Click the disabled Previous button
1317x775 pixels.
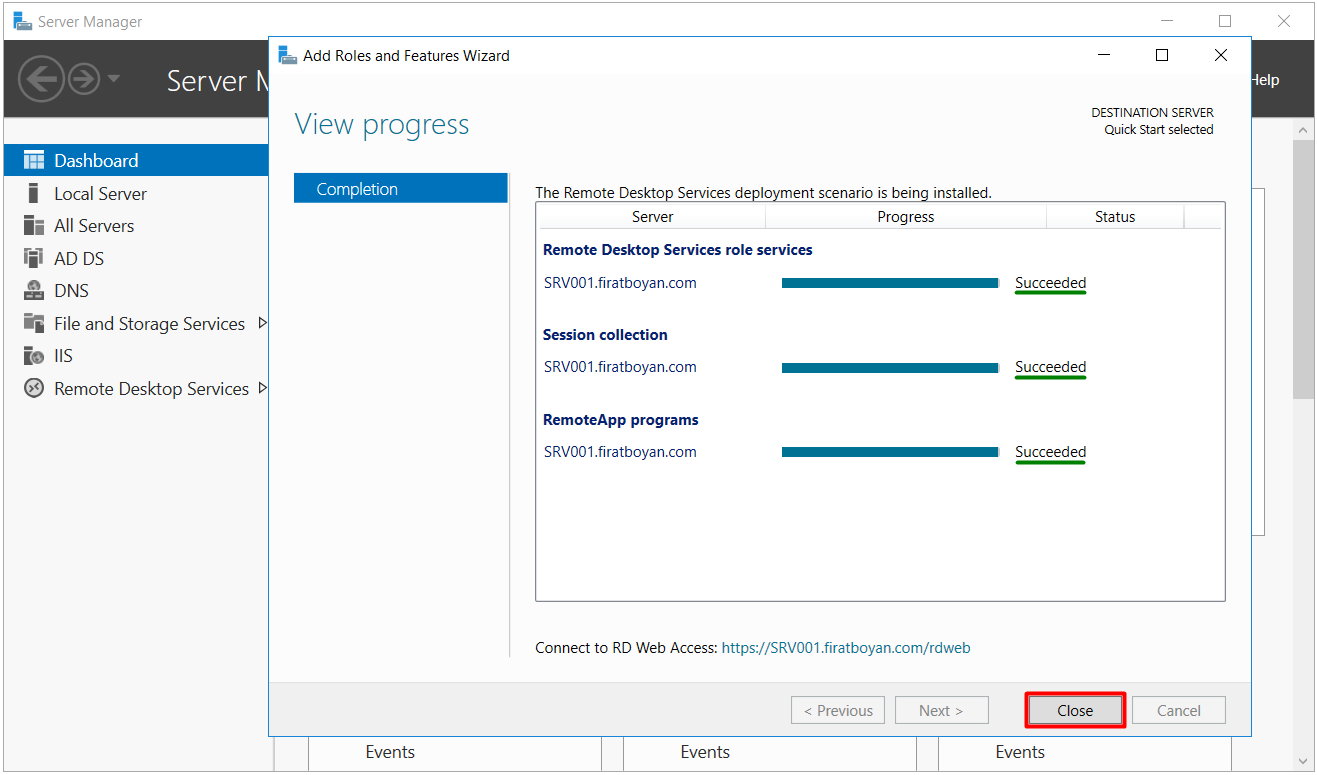click(x=838, y=710)
